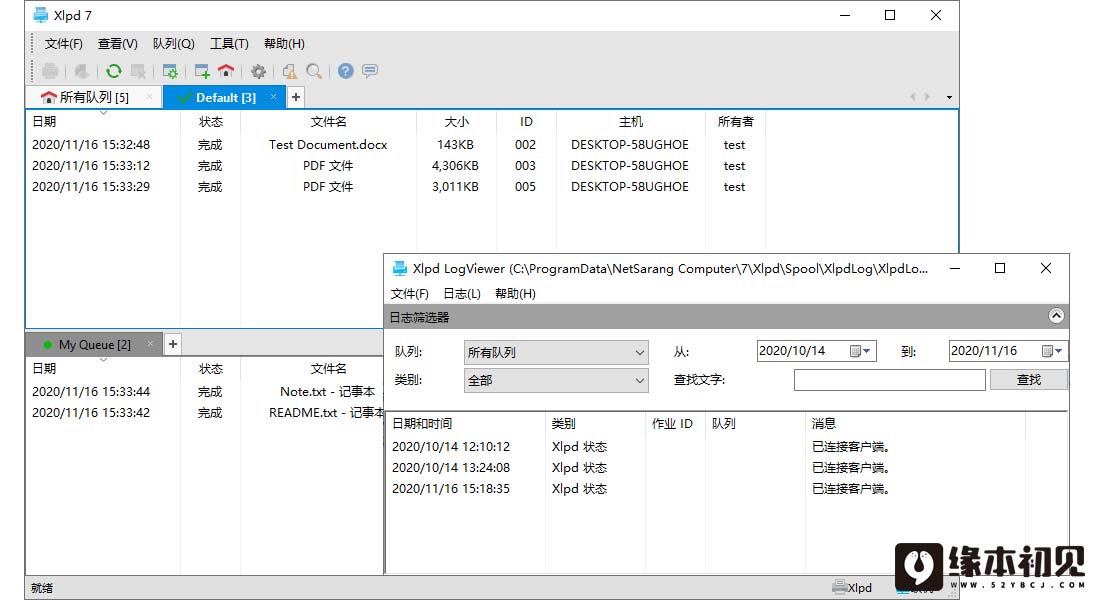Click the Xlpd 7 title bar app icon
1100x600 pixels.
41,15
